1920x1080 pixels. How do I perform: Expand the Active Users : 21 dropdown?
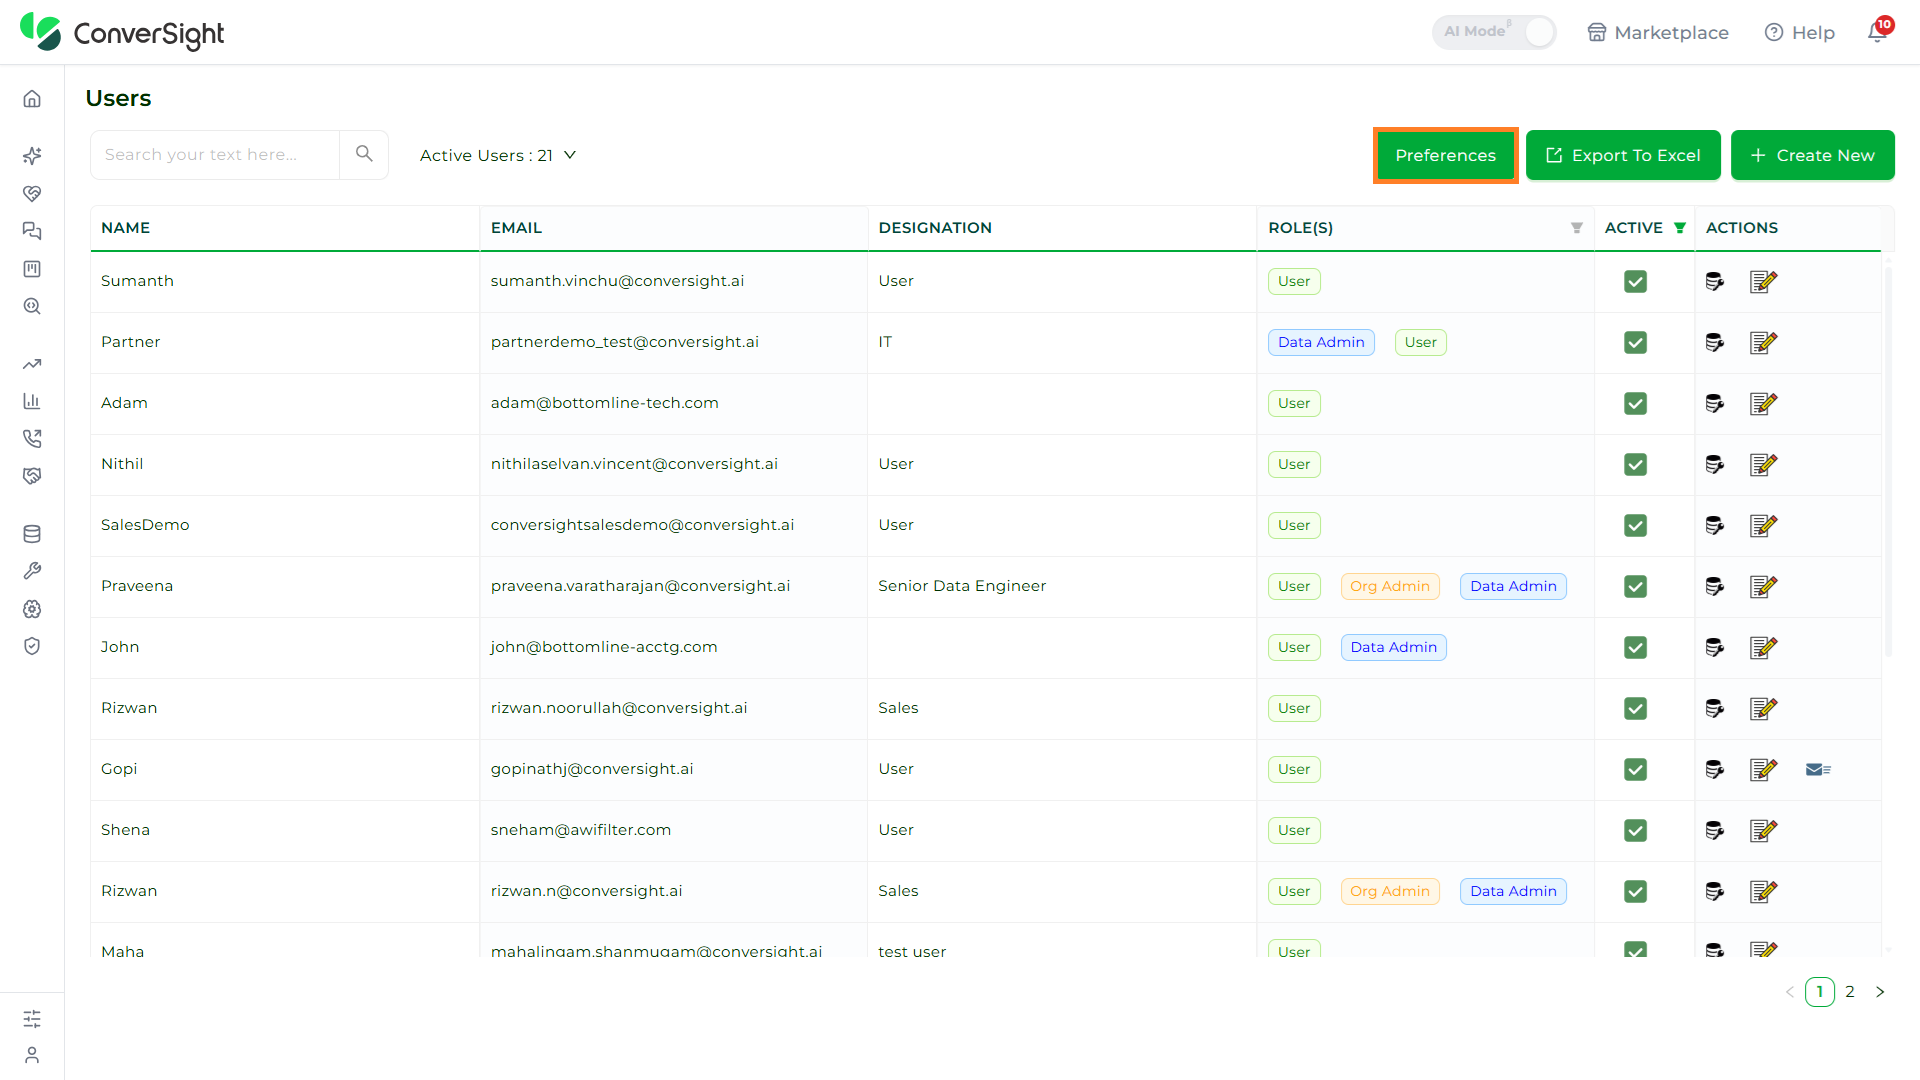[x=498, y=155]
